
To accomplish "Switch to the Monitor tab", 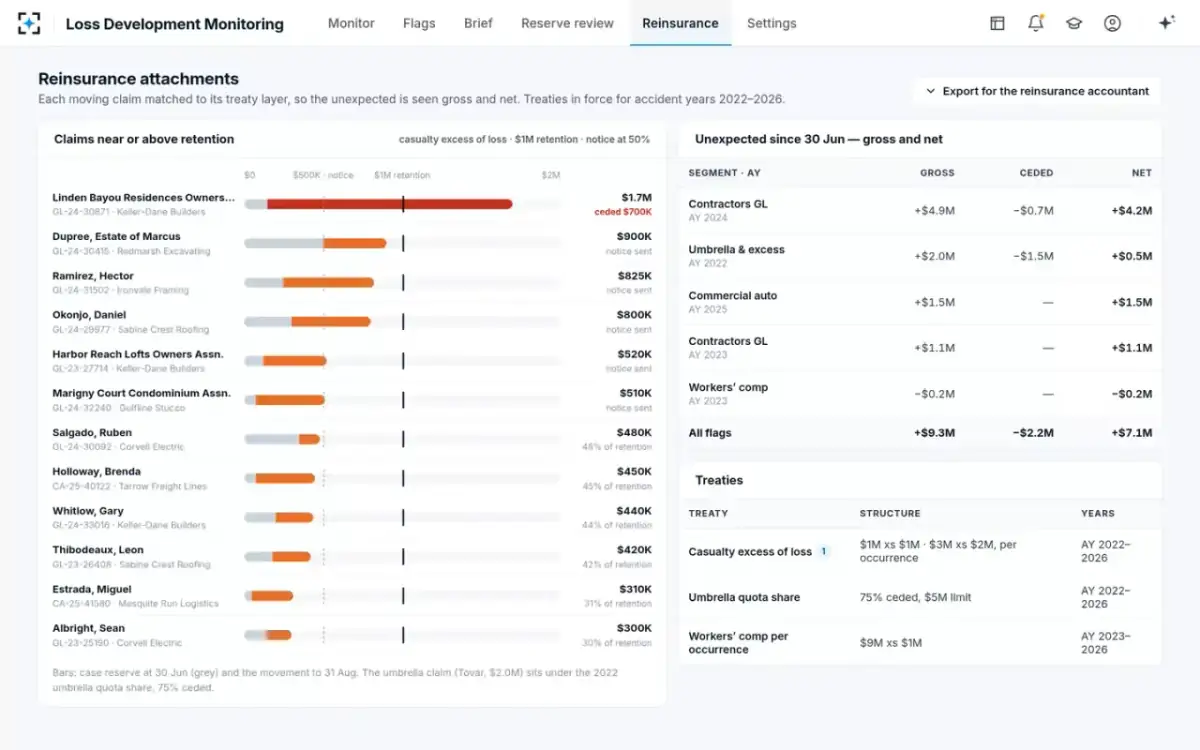I will (x=351, y=23).
